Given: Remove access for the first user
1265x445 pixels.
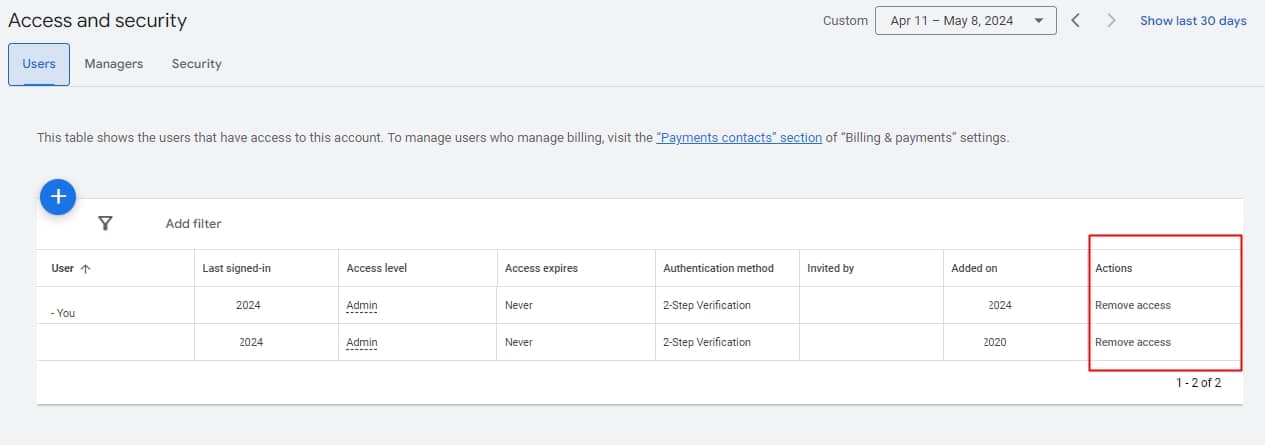Looking at the screenshot, I should click(1132, 305).
